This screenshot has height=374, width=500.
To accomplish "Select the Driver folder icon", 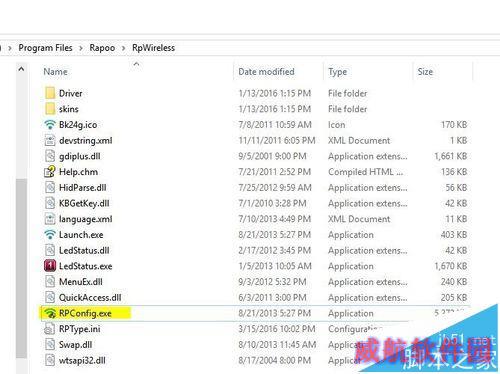I will click(50, 93).
